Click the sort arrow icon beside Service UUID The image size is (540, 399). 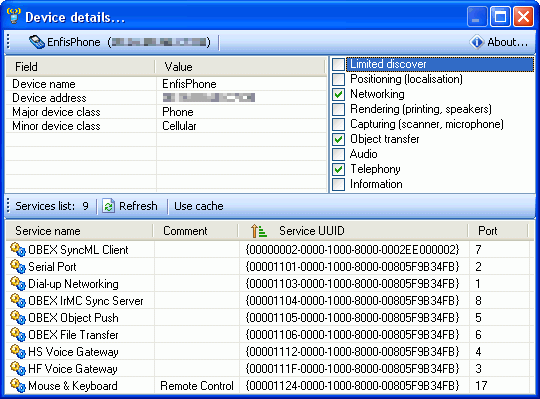(259, 231)
